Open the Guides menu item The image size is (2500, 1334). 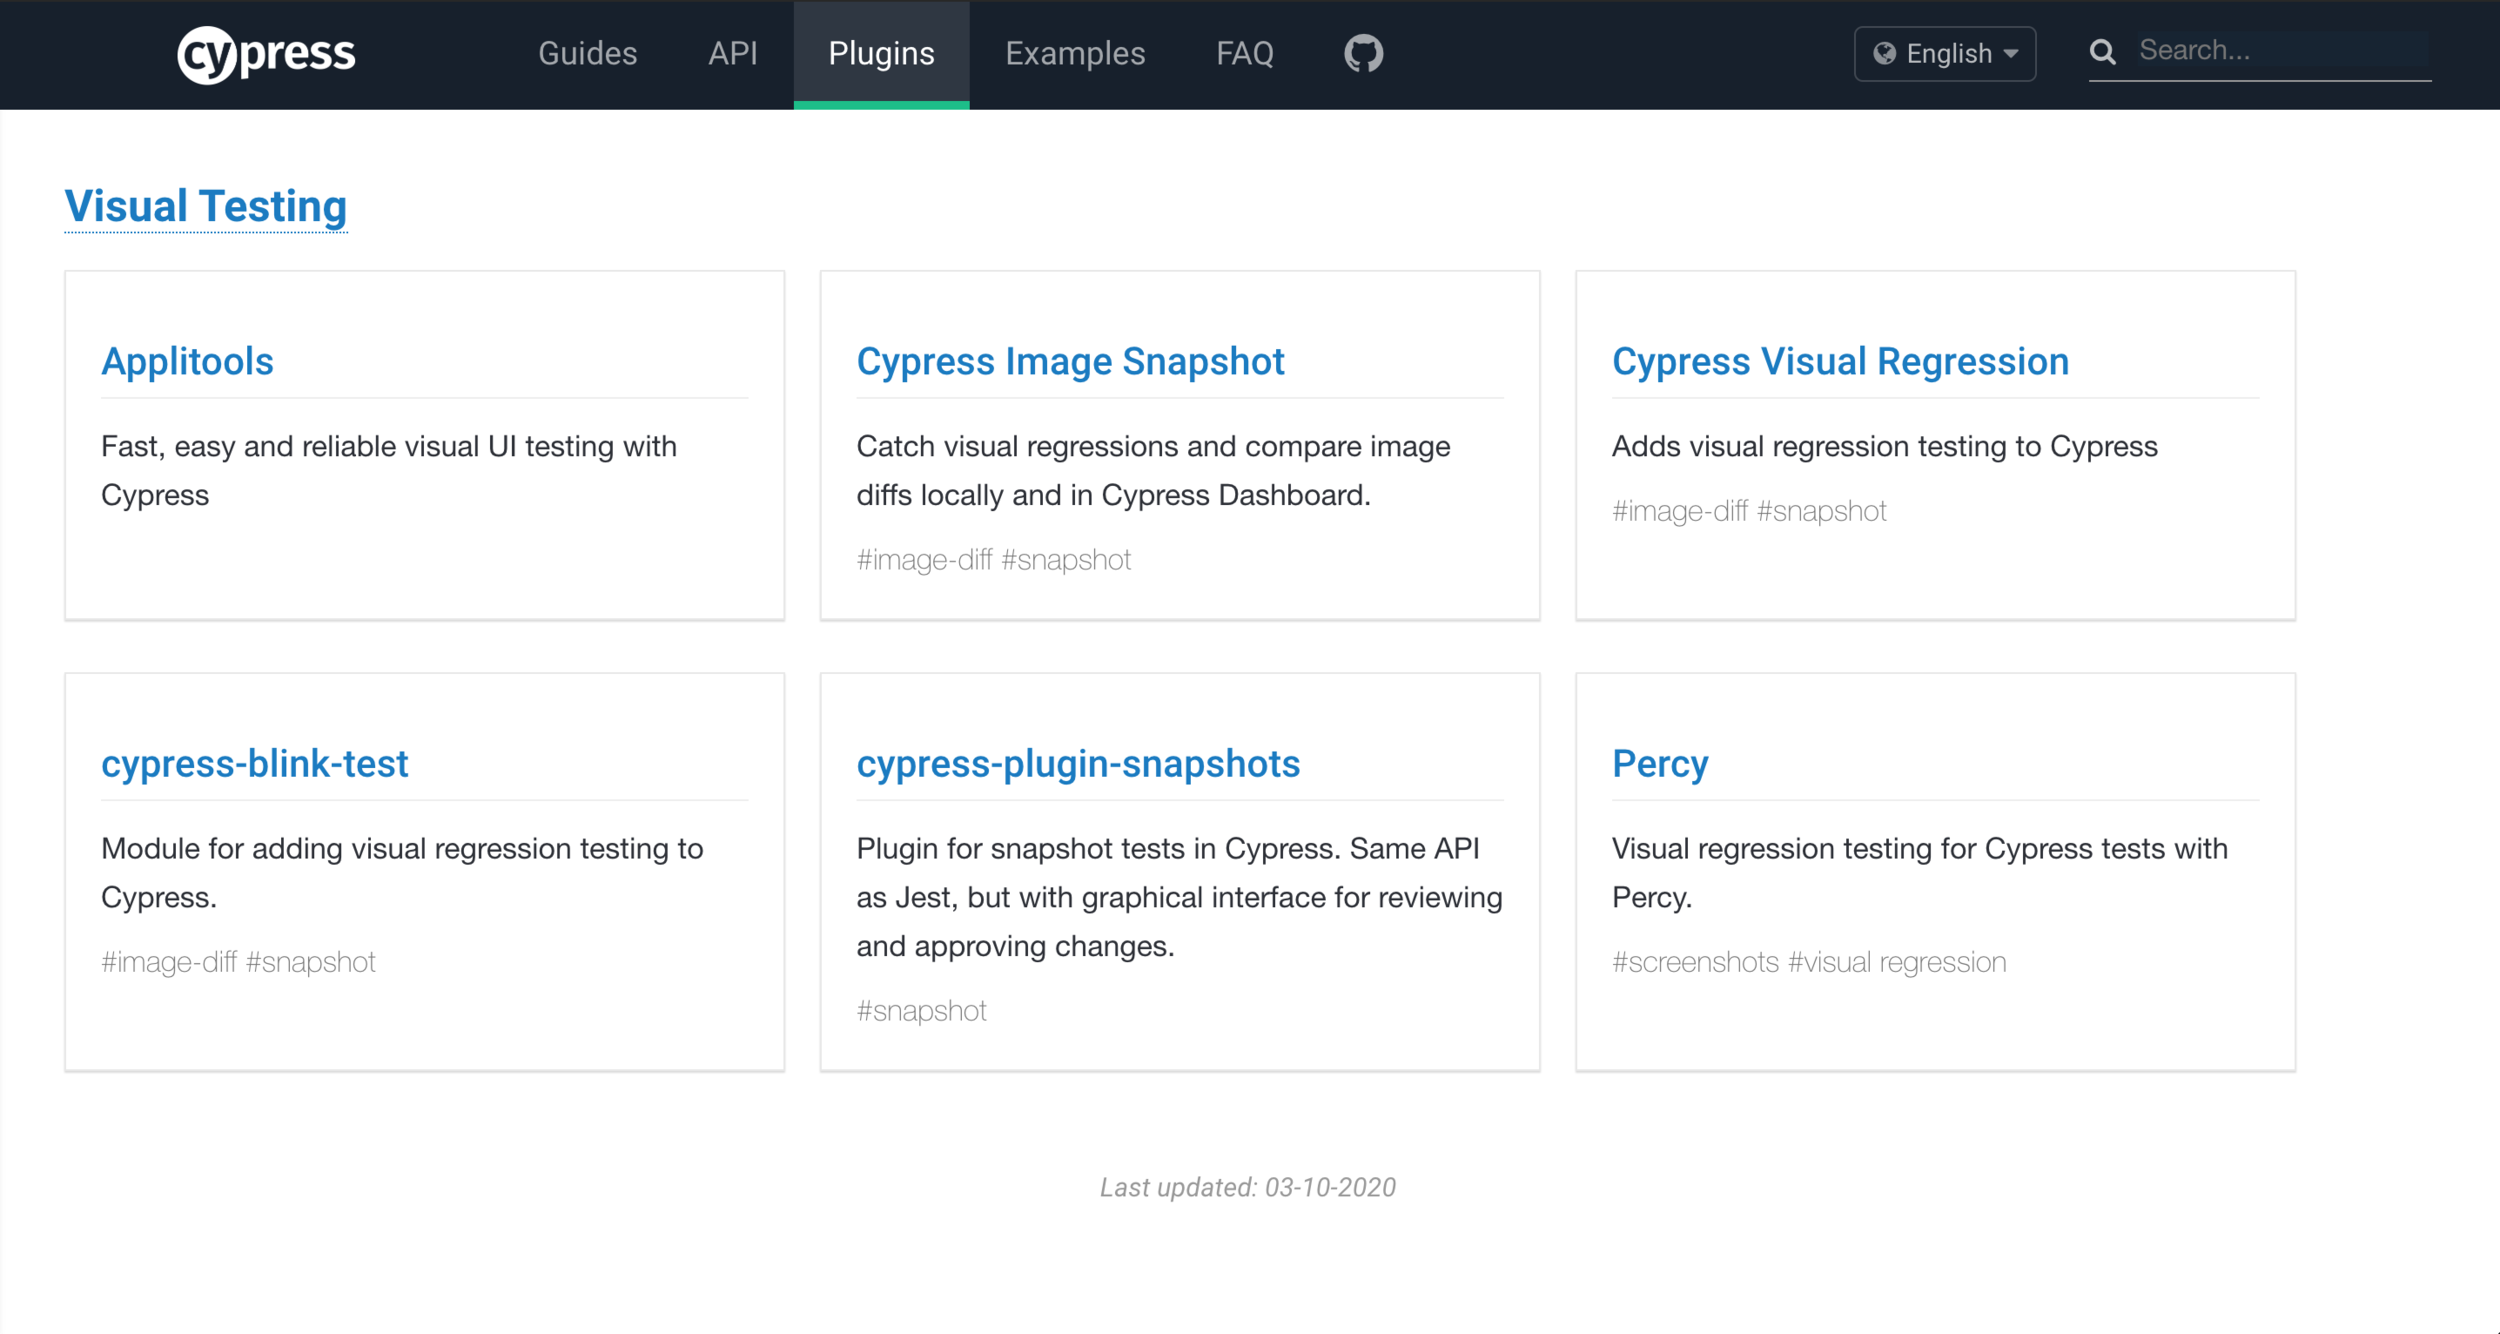coord(587,53)
